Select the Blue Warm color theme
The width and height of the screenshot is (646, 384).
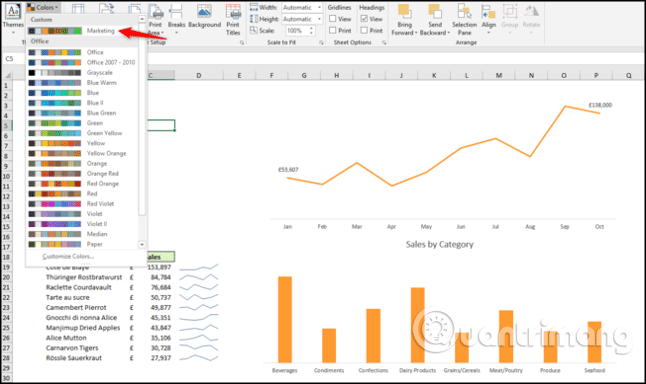[82, 83]
